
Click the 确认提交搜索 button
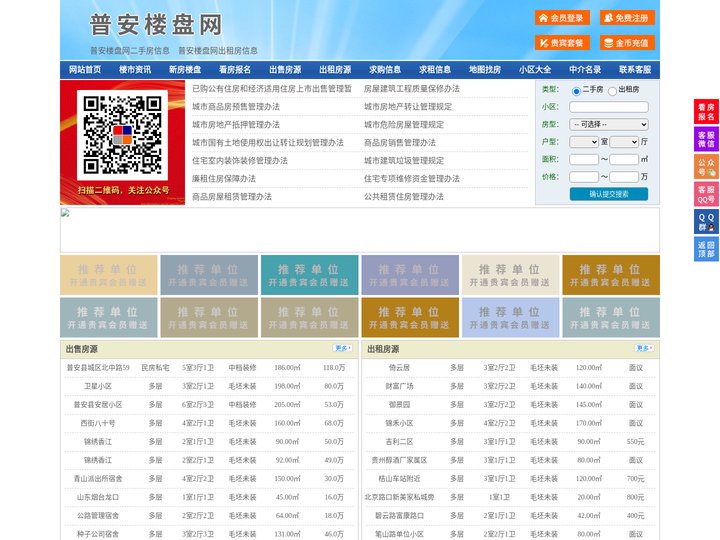[609, 194]
